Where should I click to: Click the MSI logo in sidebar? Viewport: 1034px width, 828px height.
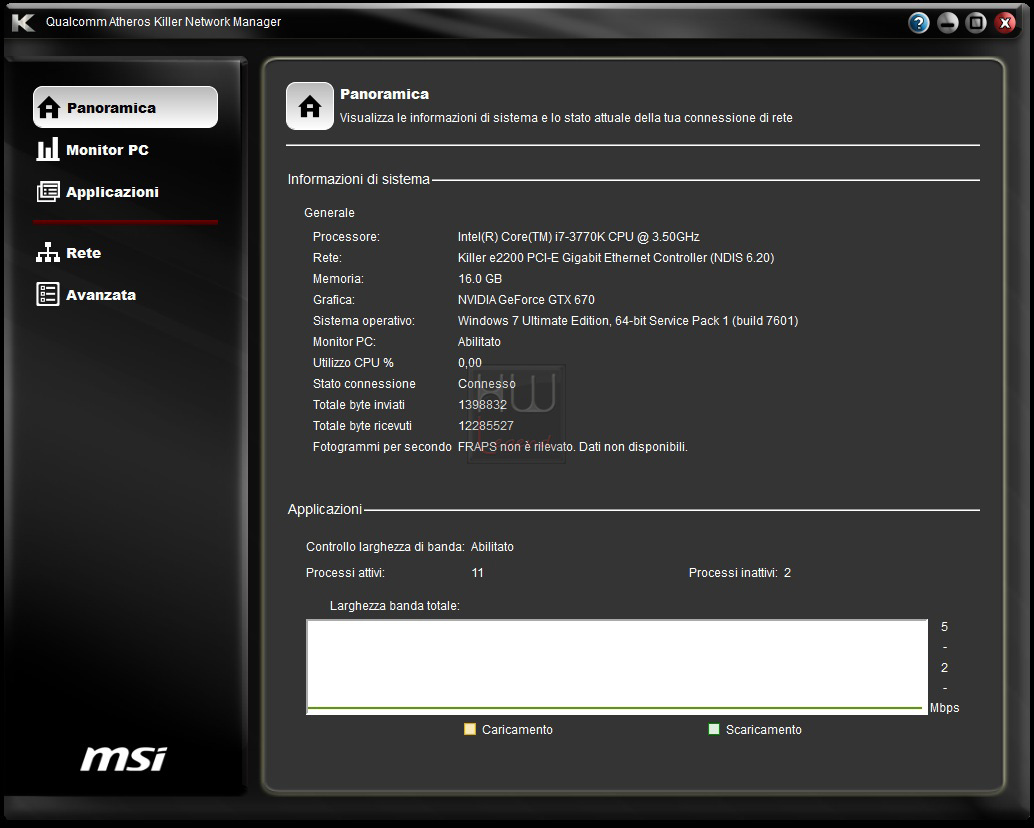(124, 759)
